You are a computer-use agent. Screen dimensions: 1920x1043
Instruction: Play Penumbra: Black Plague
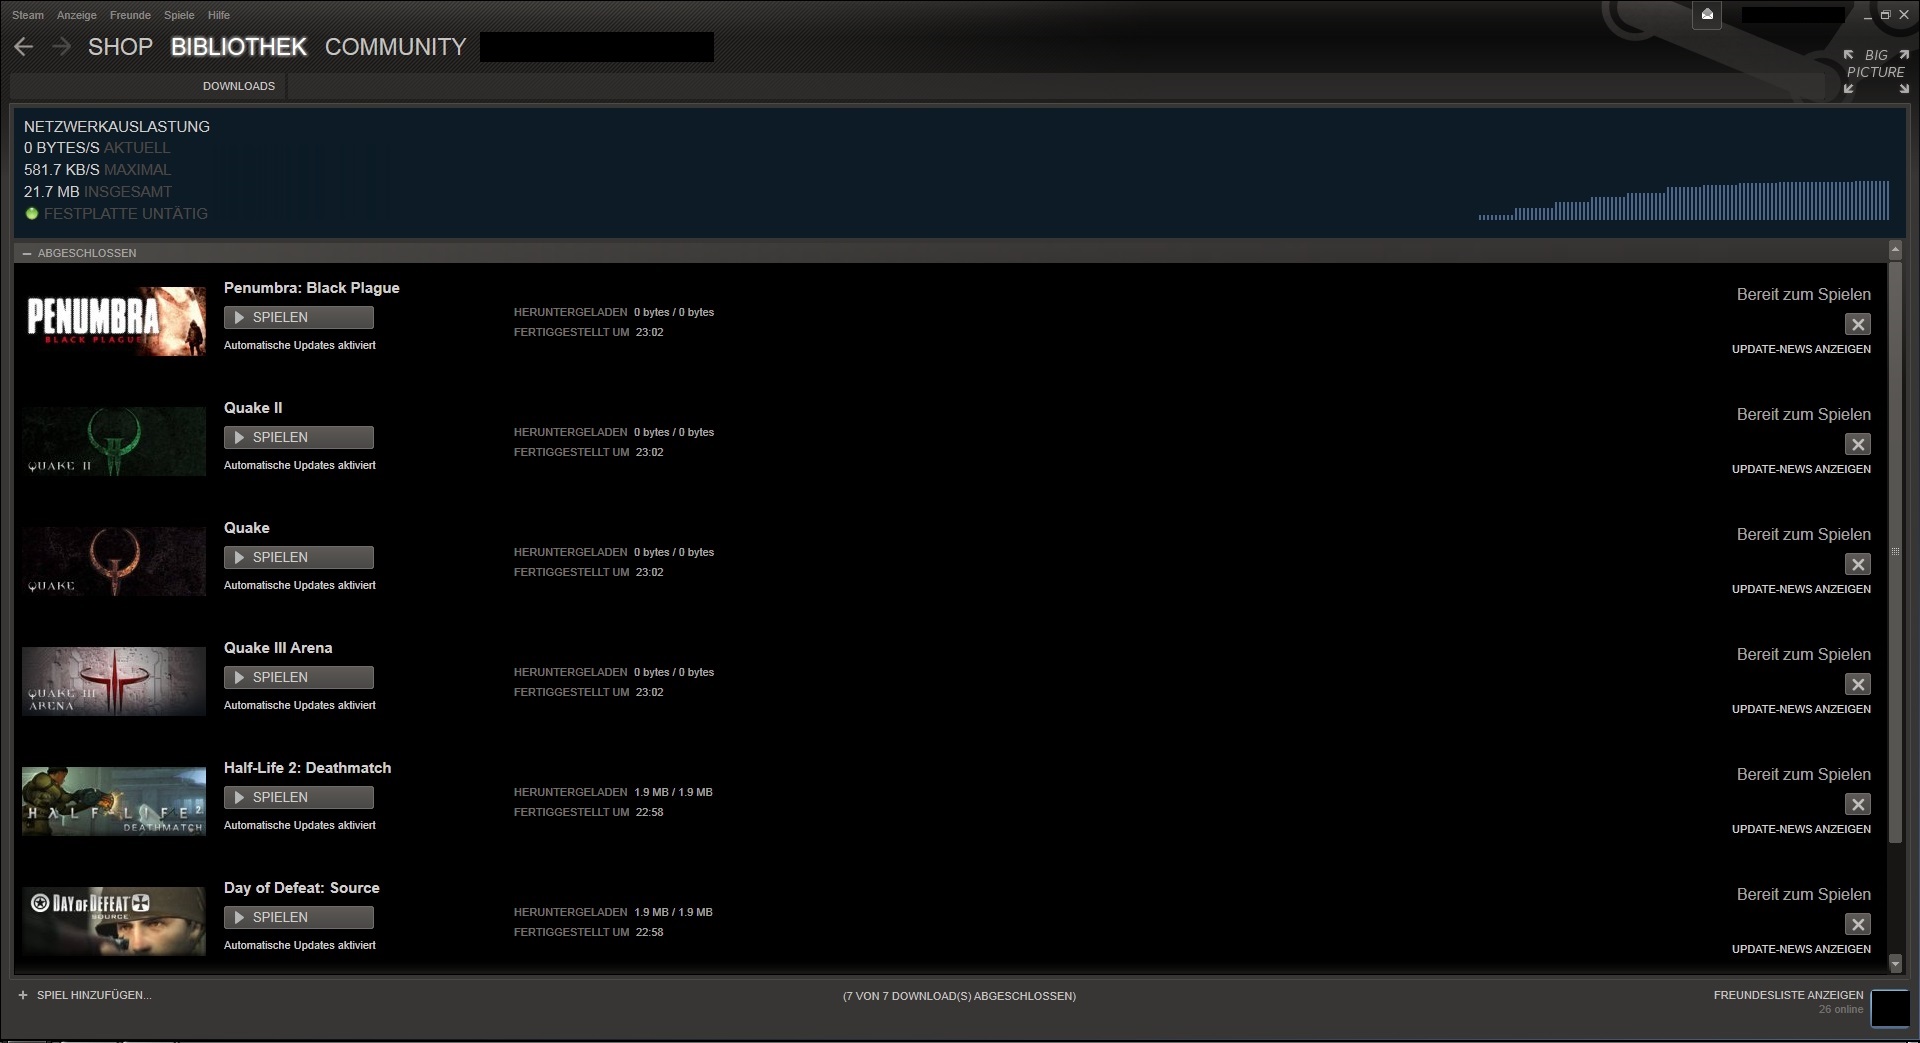299,317
